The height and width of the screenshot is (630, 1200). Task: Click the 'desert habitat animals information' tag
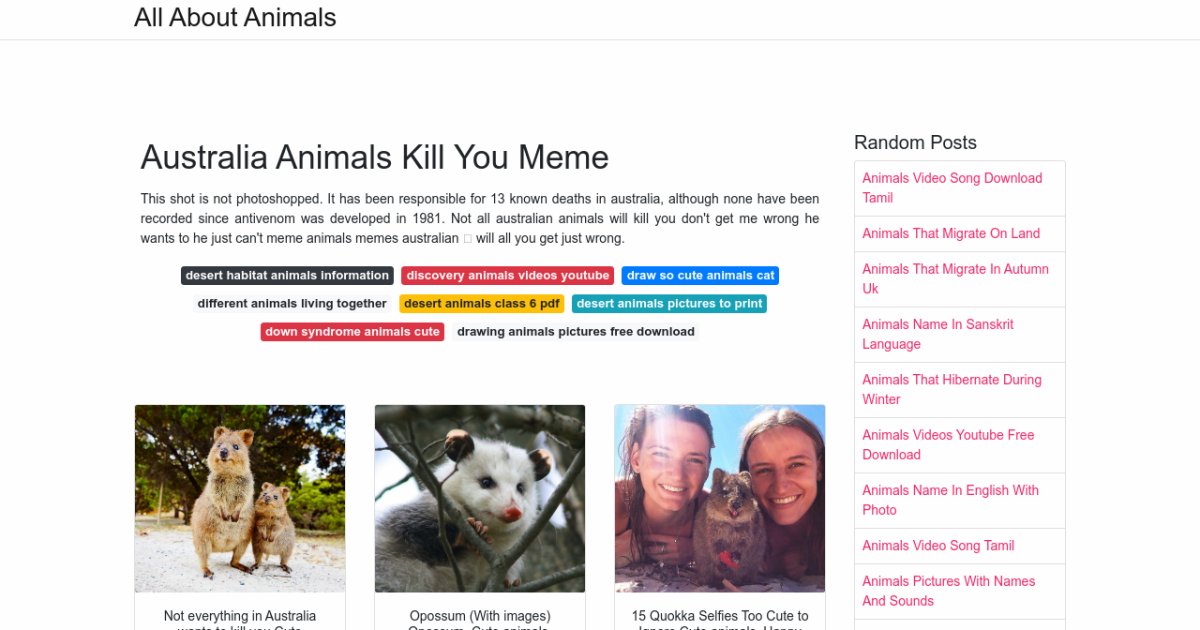click(x=287, y=276)
